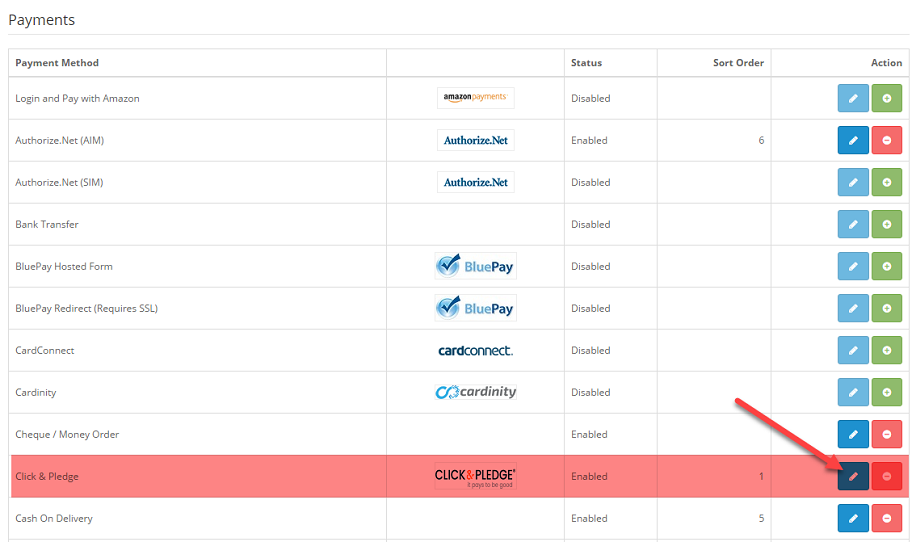The height and width of the screenshot is (542, 912).
Task: Click the Payment Method column header
Action: click(57, 63)
